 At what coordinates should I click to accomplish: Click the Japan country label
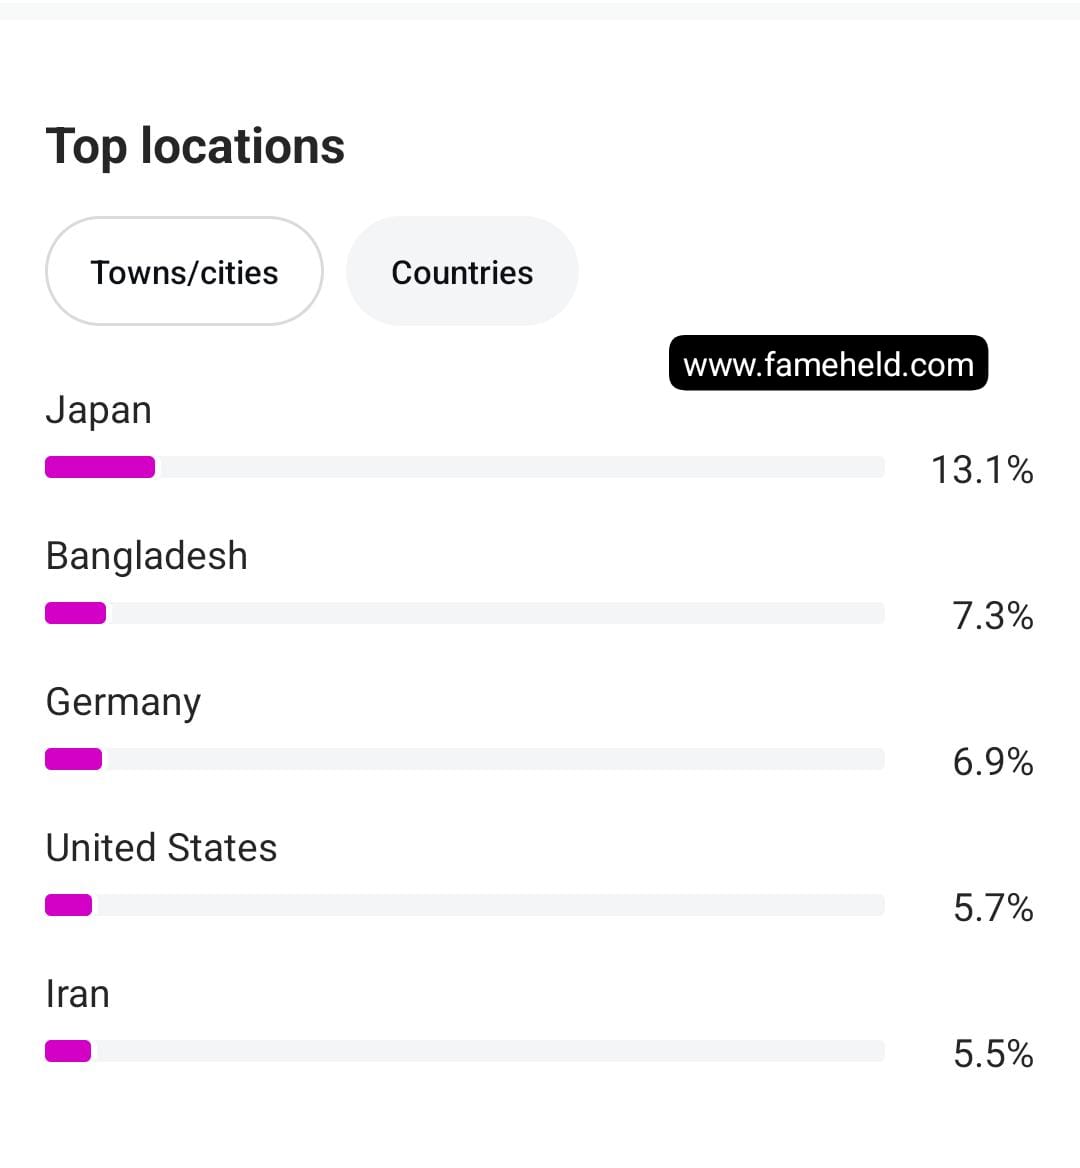coord(99,411)
